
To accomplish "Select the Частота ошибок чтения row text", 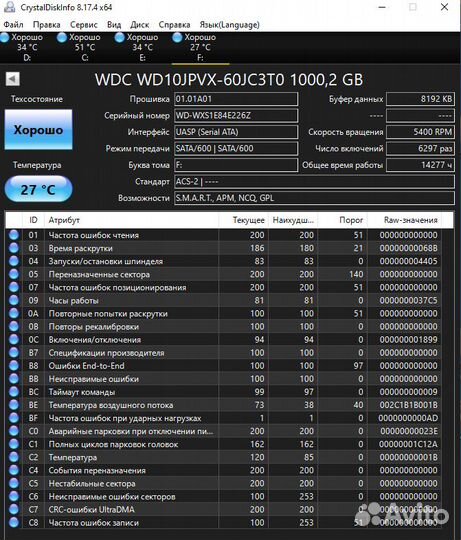I will [94, 235].
